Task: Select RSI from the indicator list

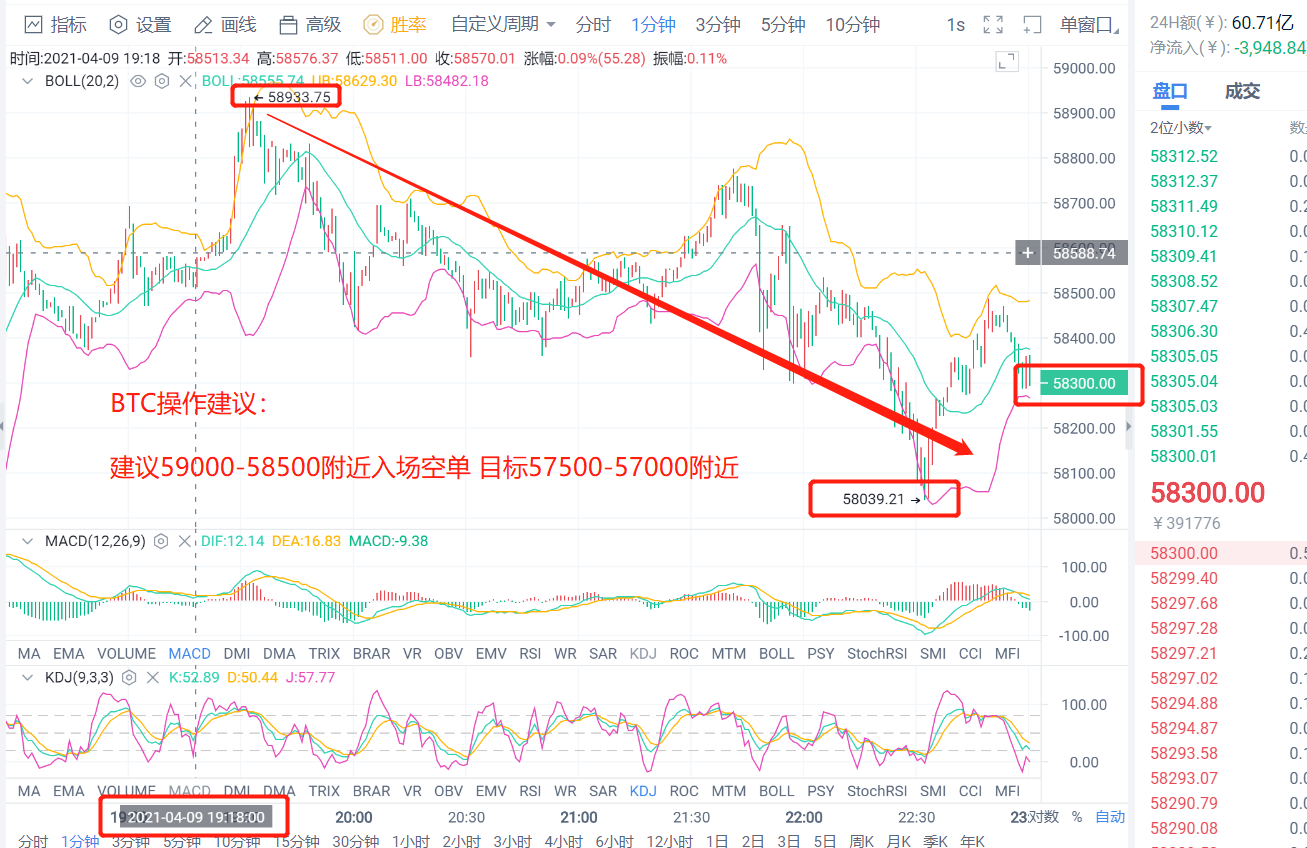Action: [530, 653]
